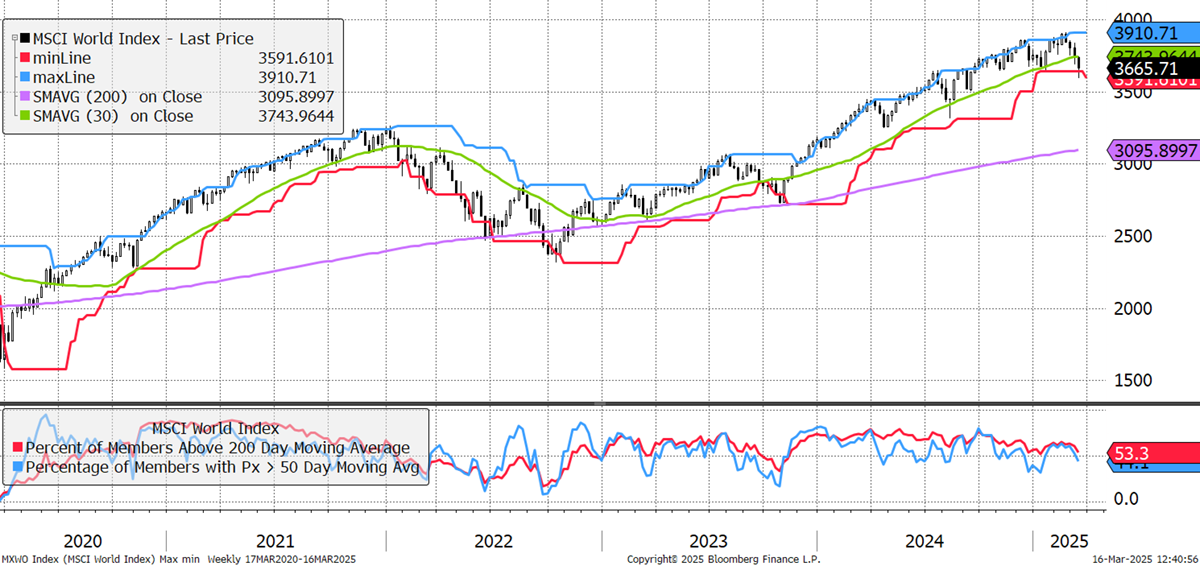
Task: Click the purple SMAVG (200) color swatch
Action: click(24, 97)
